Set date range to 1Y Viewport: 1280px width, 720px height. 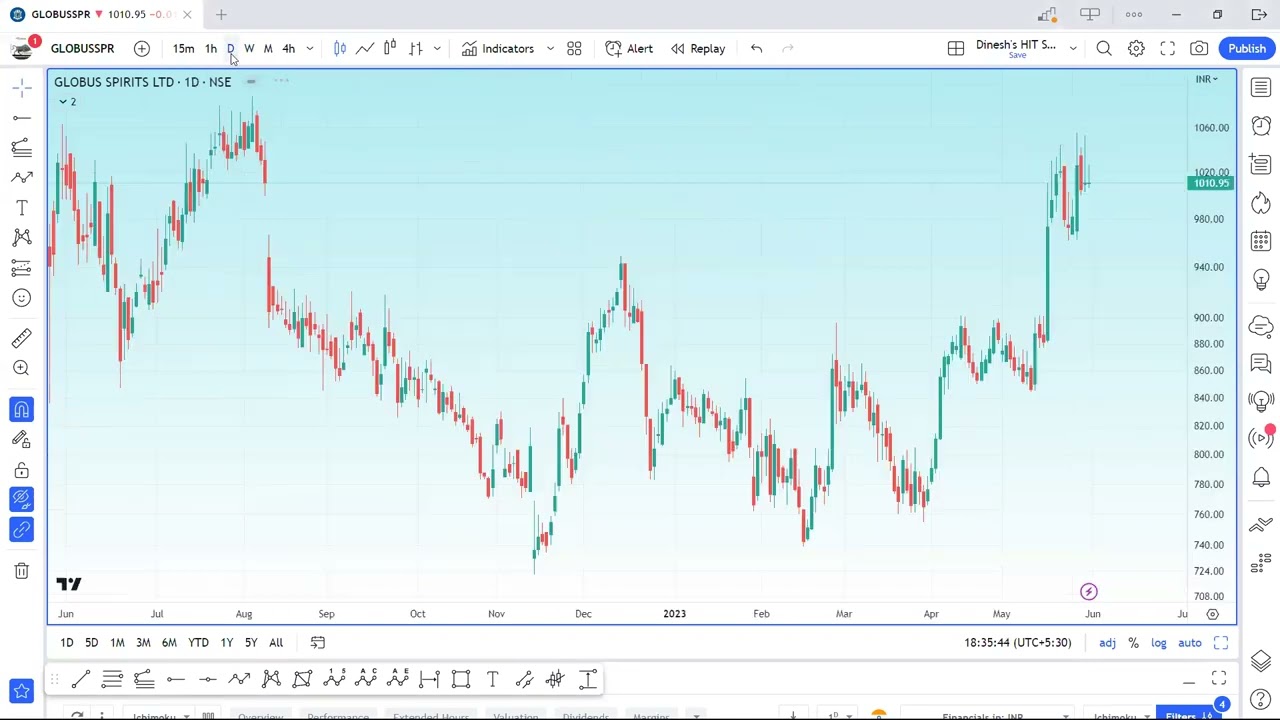pyautogui.click(x=226, y=643)
